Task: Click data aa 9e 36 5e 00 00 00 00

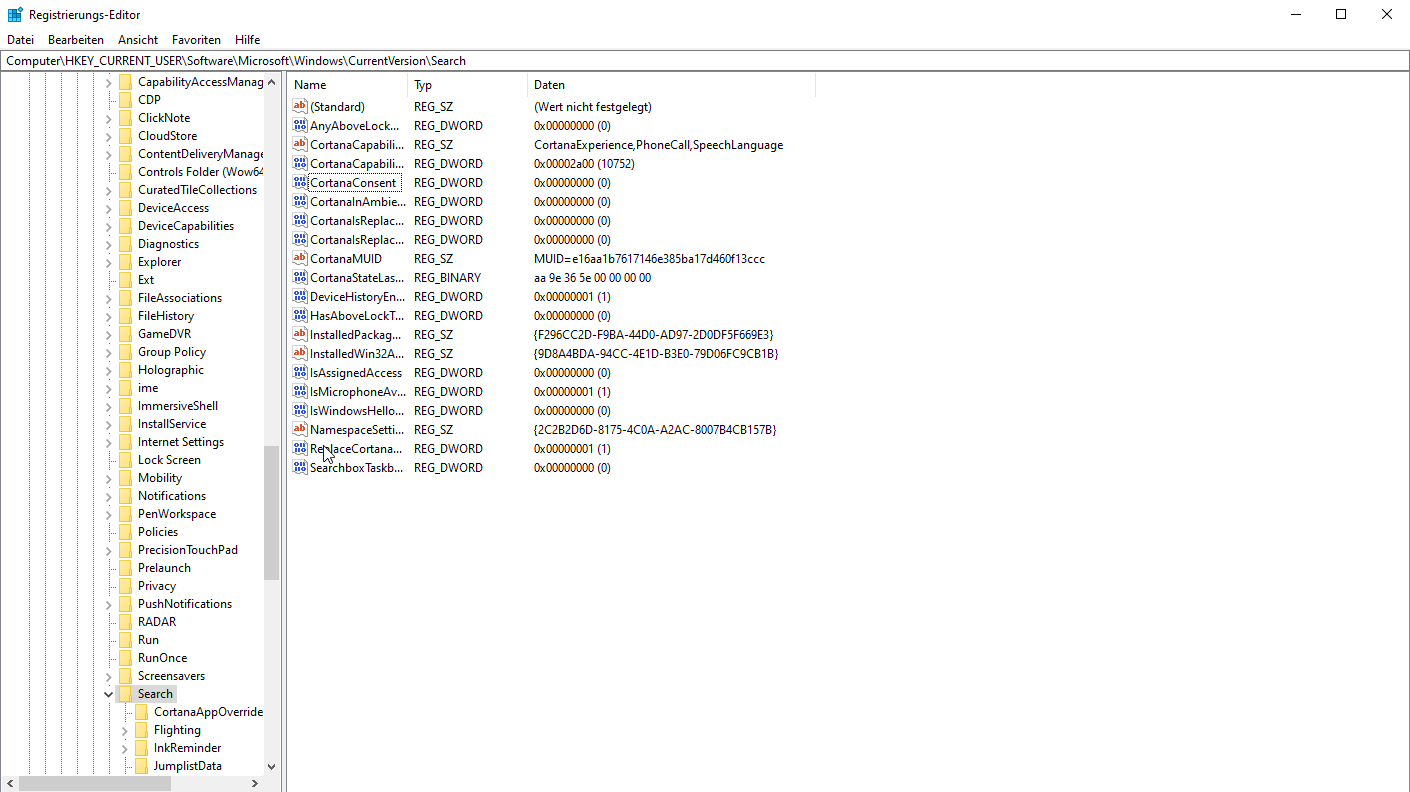Action: [x=592, y=278]
